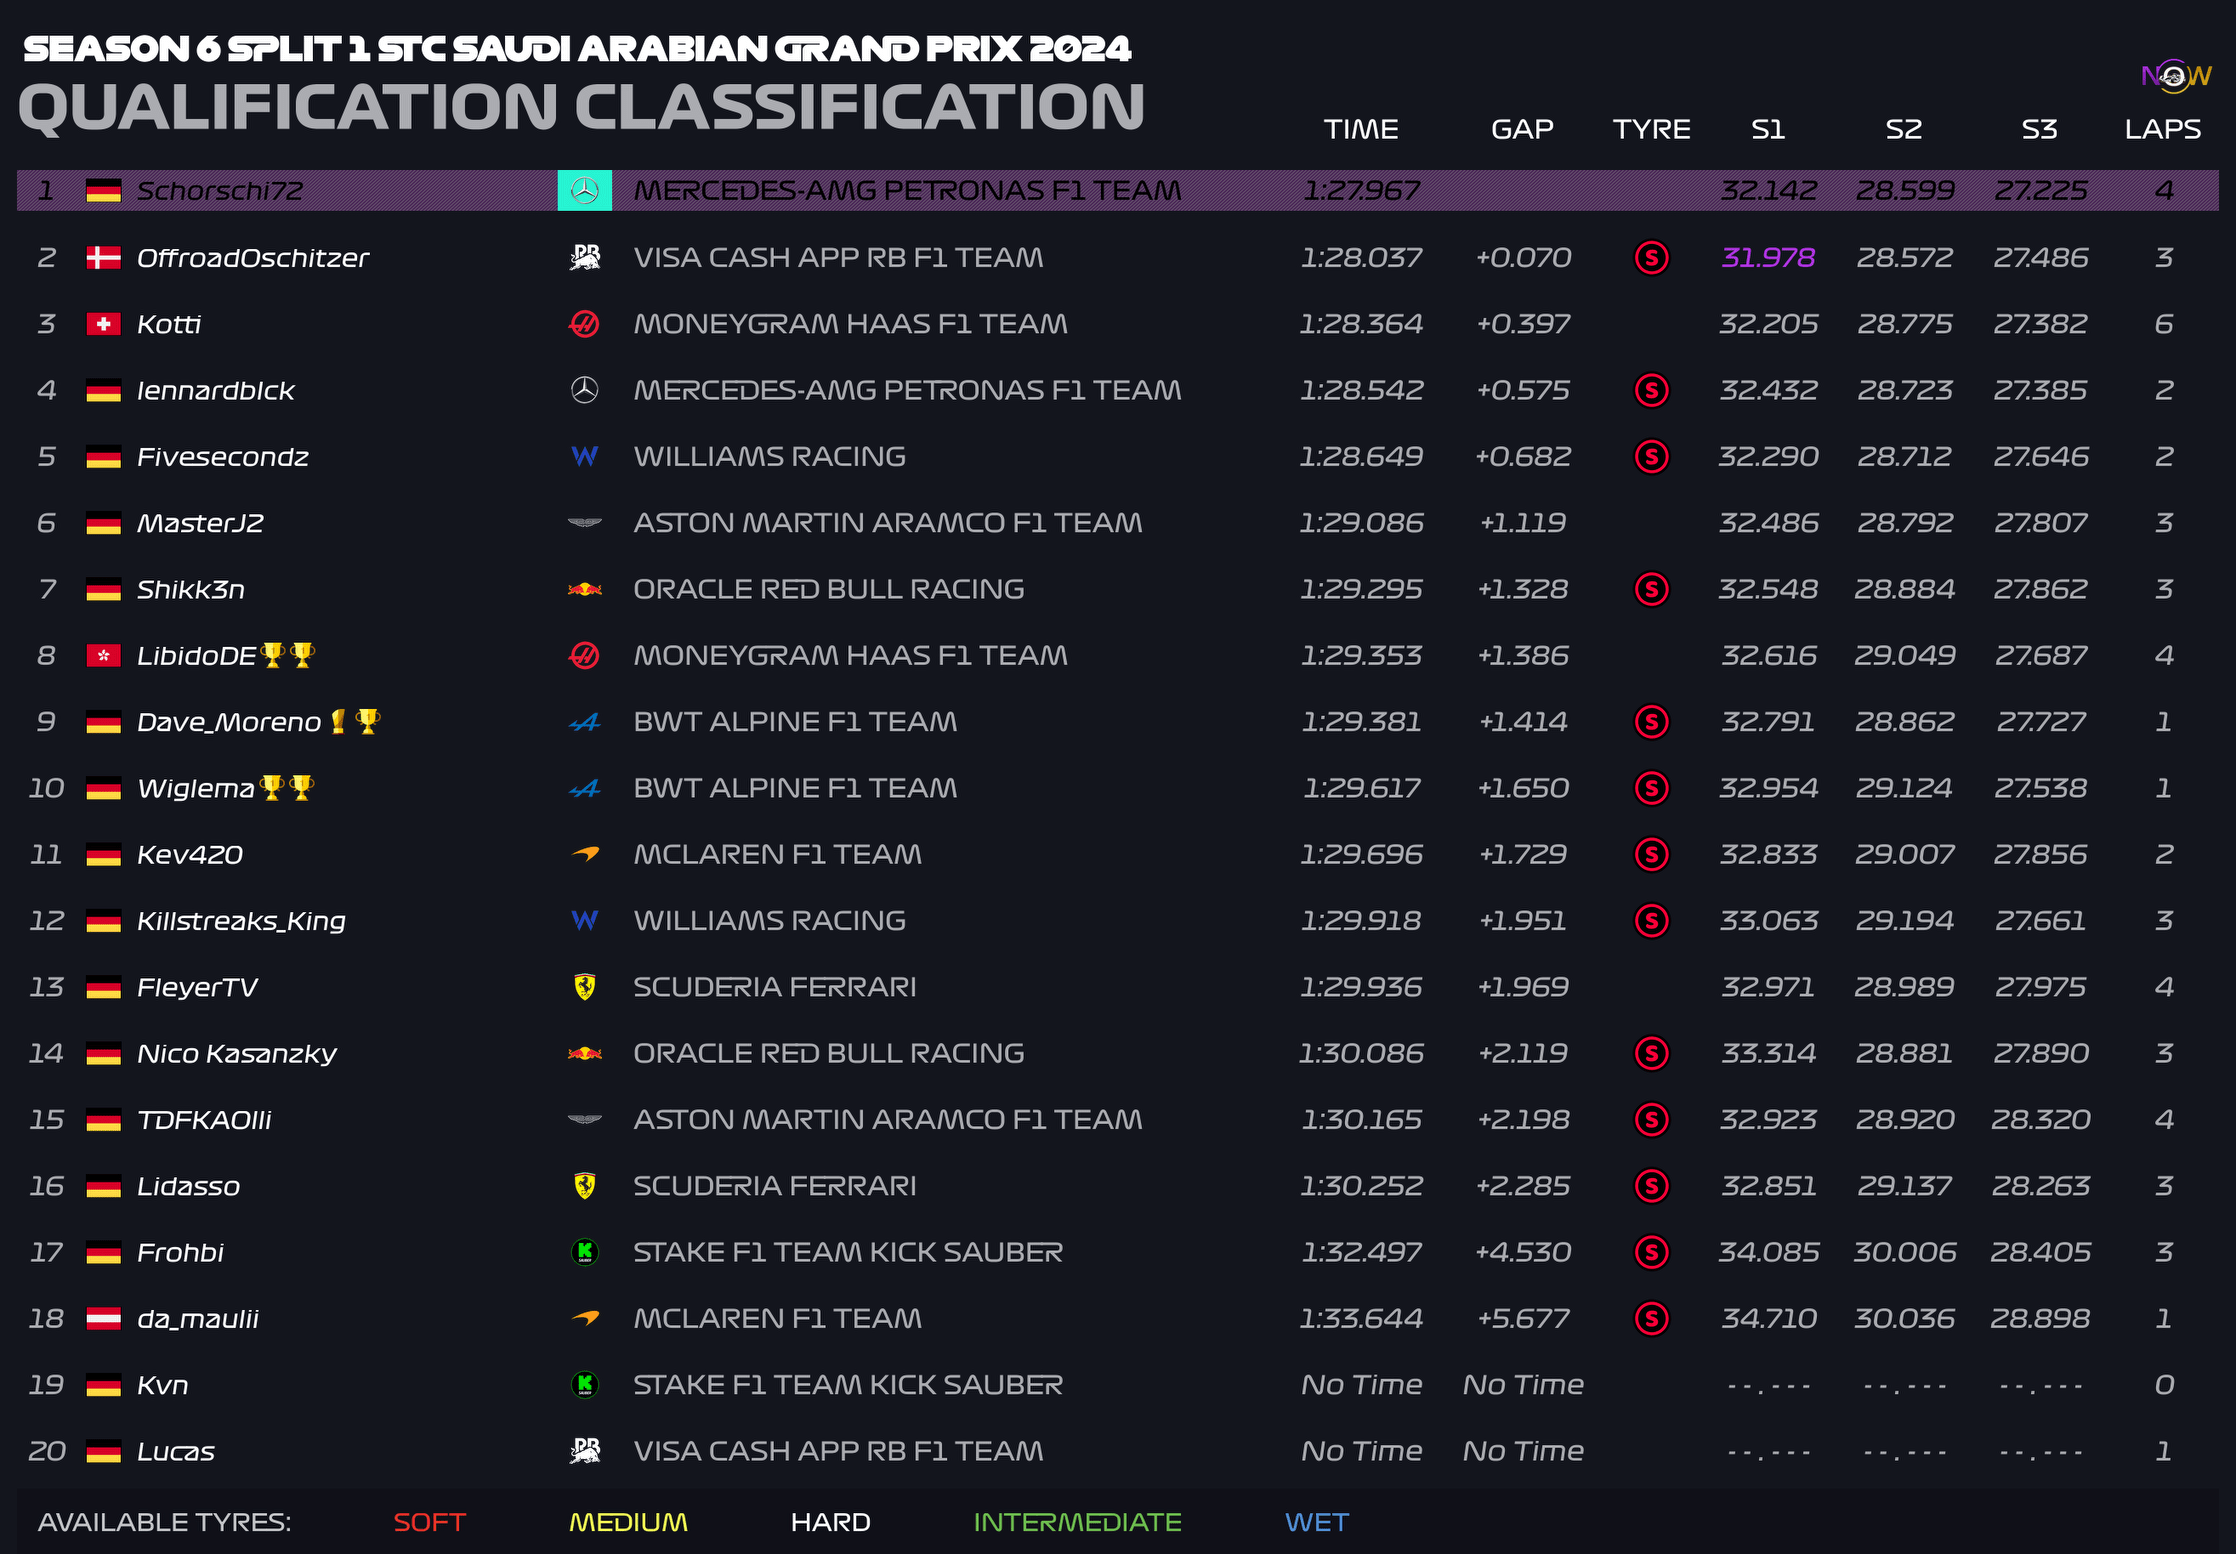This screenshot has height=1554, width=2236.
Task: Click the S2 column header
Action: pyautogui.click(x=1904, y=129)
